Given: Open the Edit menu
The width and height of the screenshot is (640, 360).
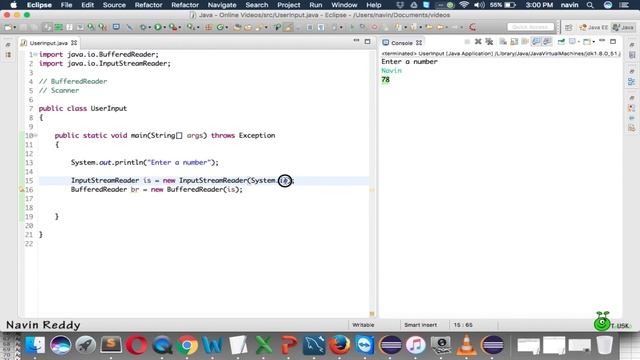Looking at the screenshot, I should pyautogui.click(x=87, y=5).
